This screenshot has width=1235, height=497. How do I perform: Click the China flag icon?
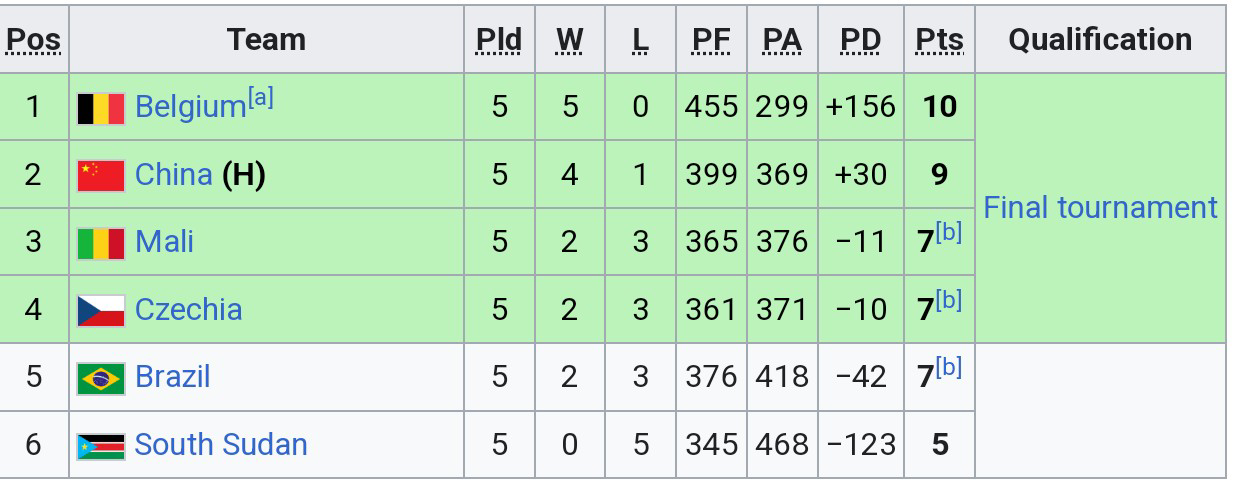click(x=101, y=175)
